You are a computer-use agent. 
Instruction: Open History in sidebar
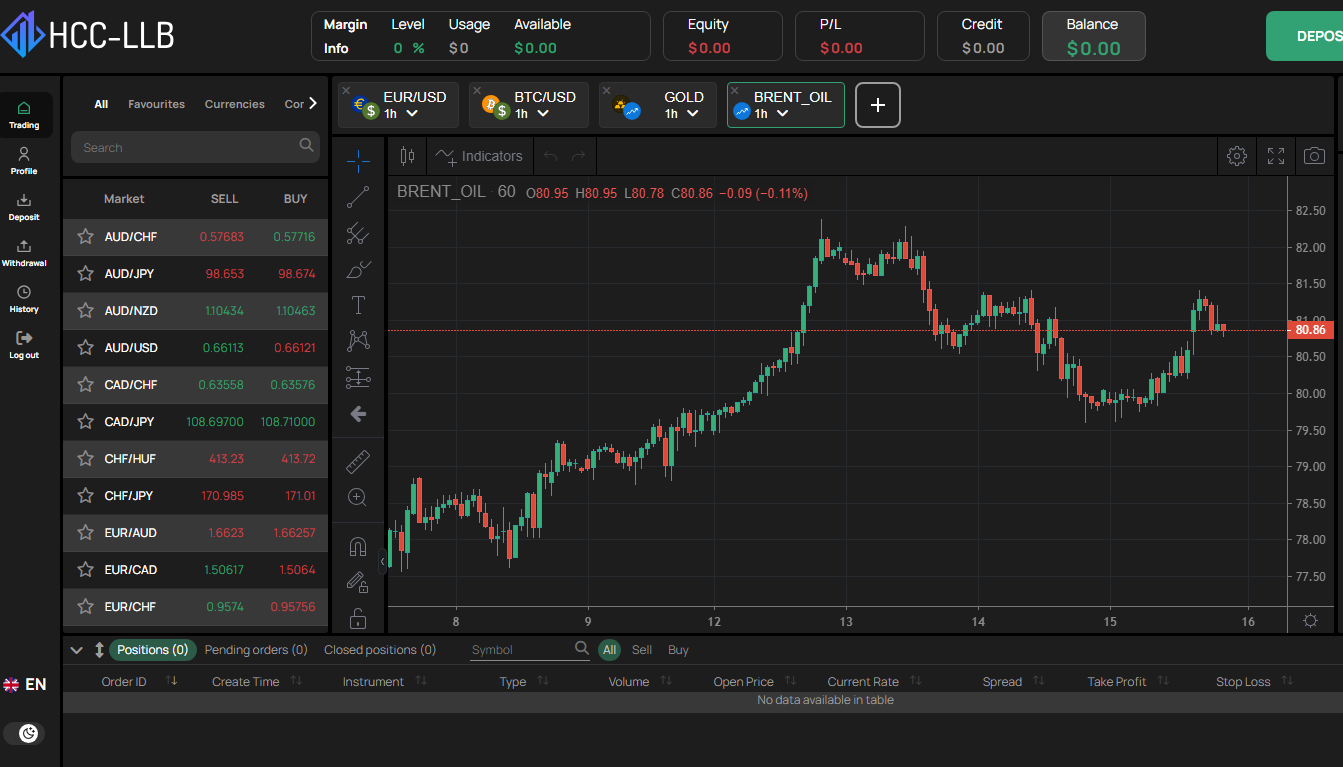pos(24,299)
